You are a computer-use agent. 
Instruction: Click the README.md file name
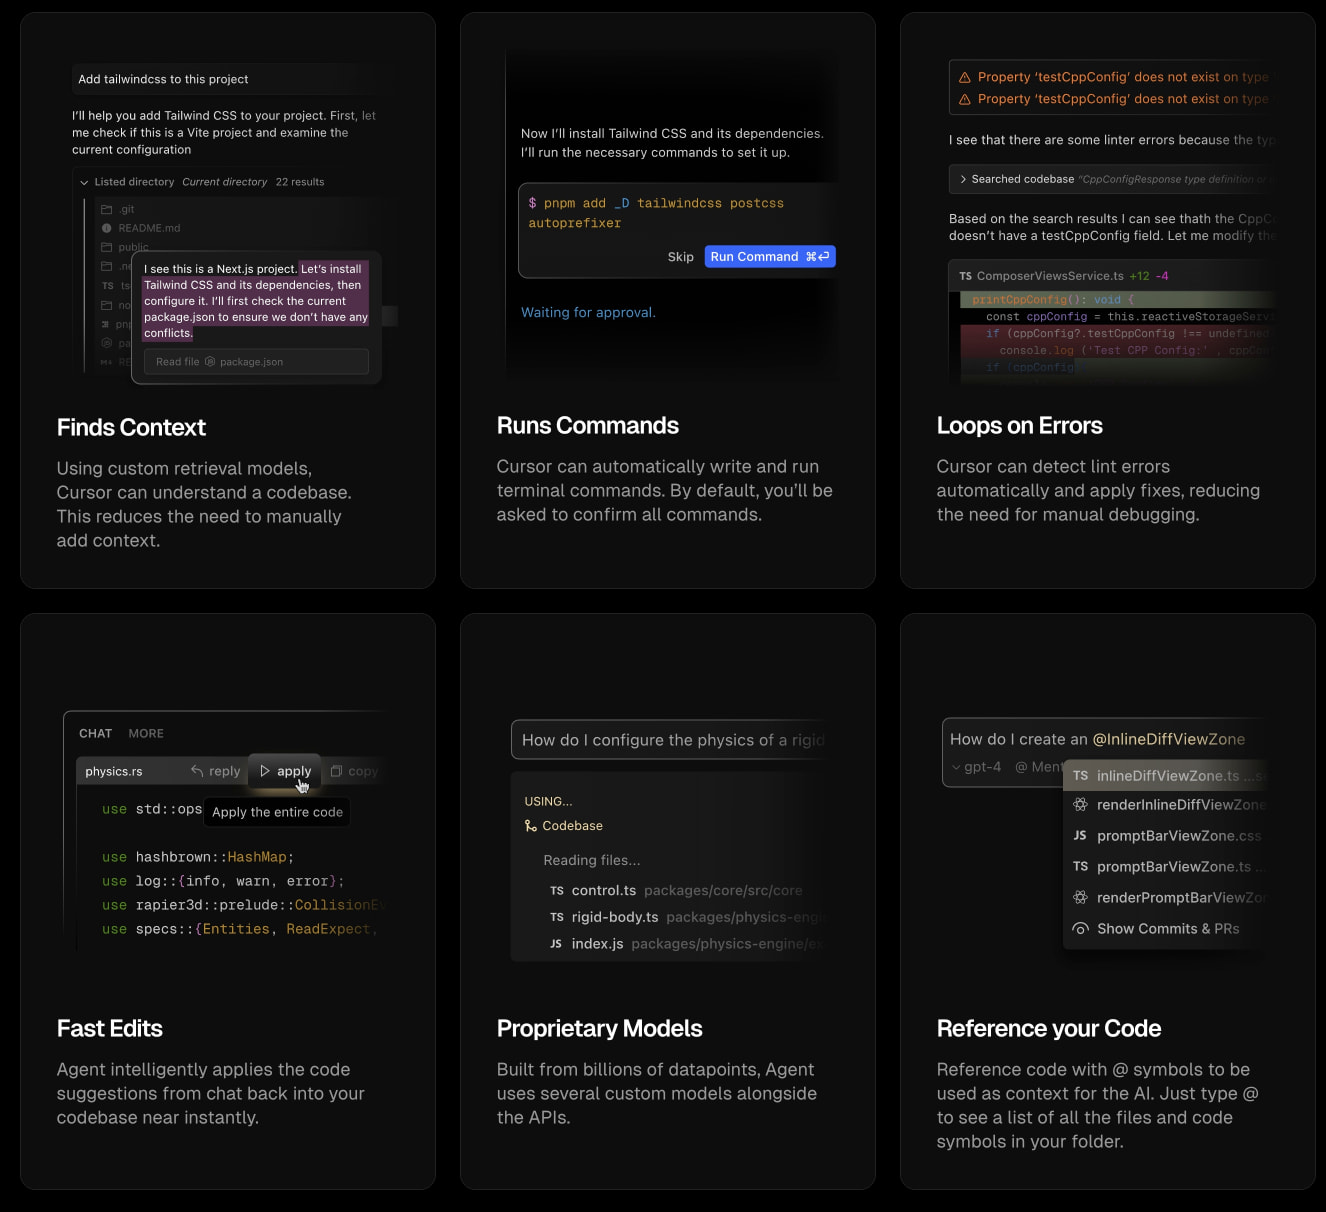tap(149, 228)
